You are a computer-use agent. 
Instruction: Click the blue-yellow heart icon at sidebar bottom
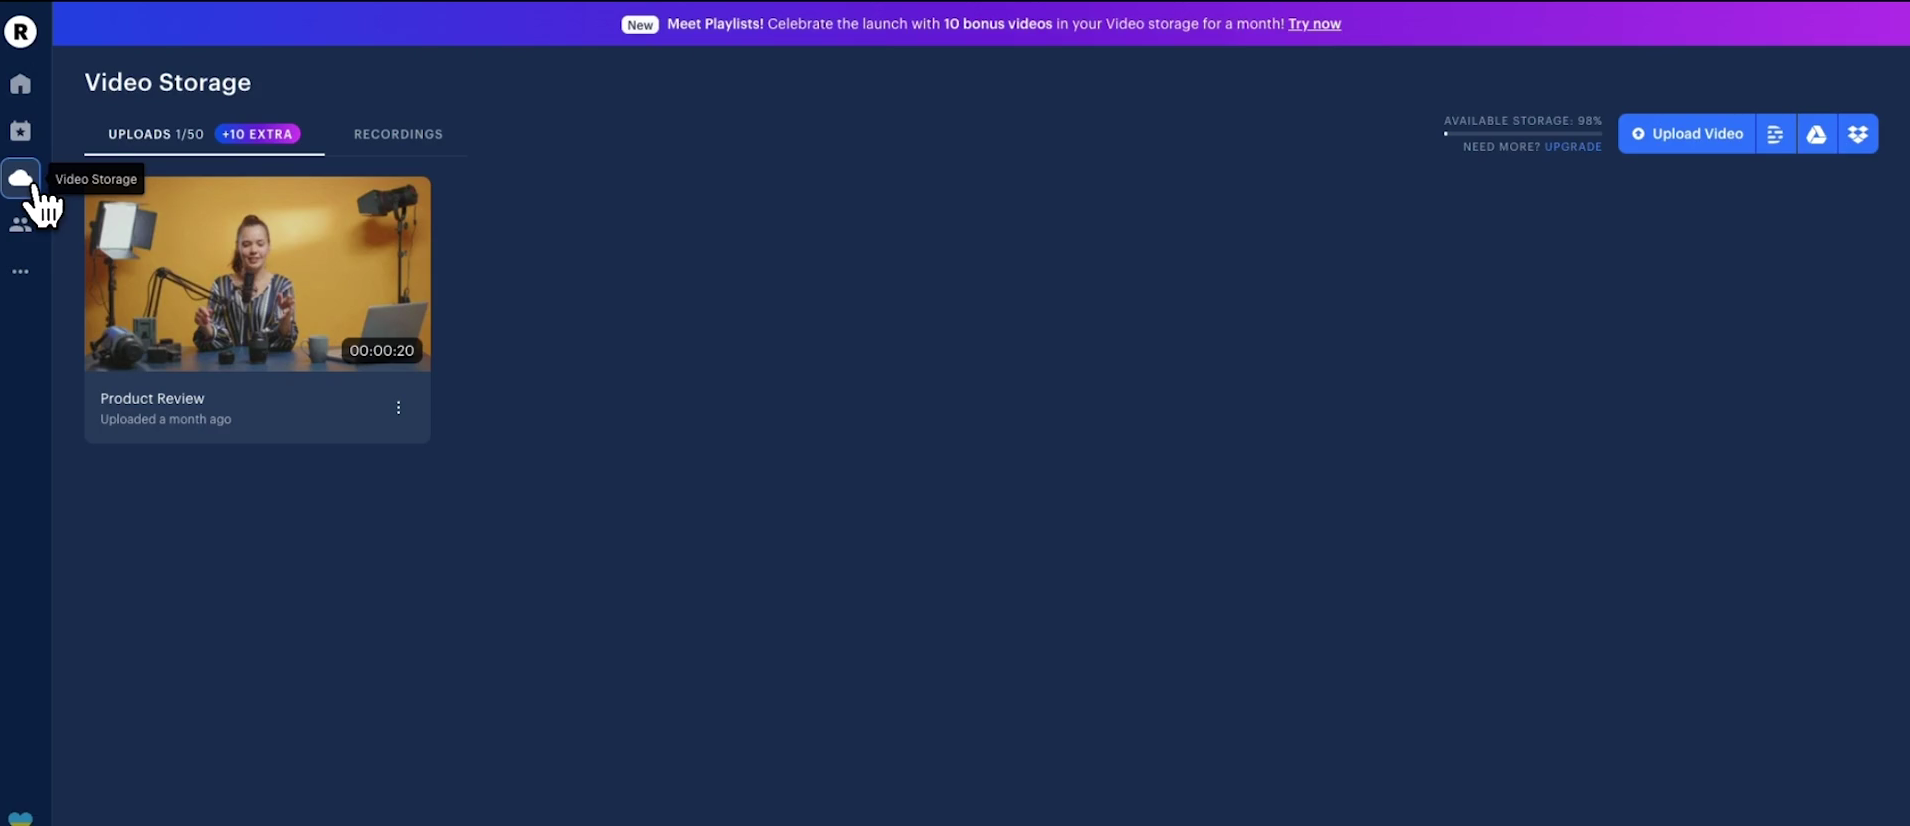point(20,818)
